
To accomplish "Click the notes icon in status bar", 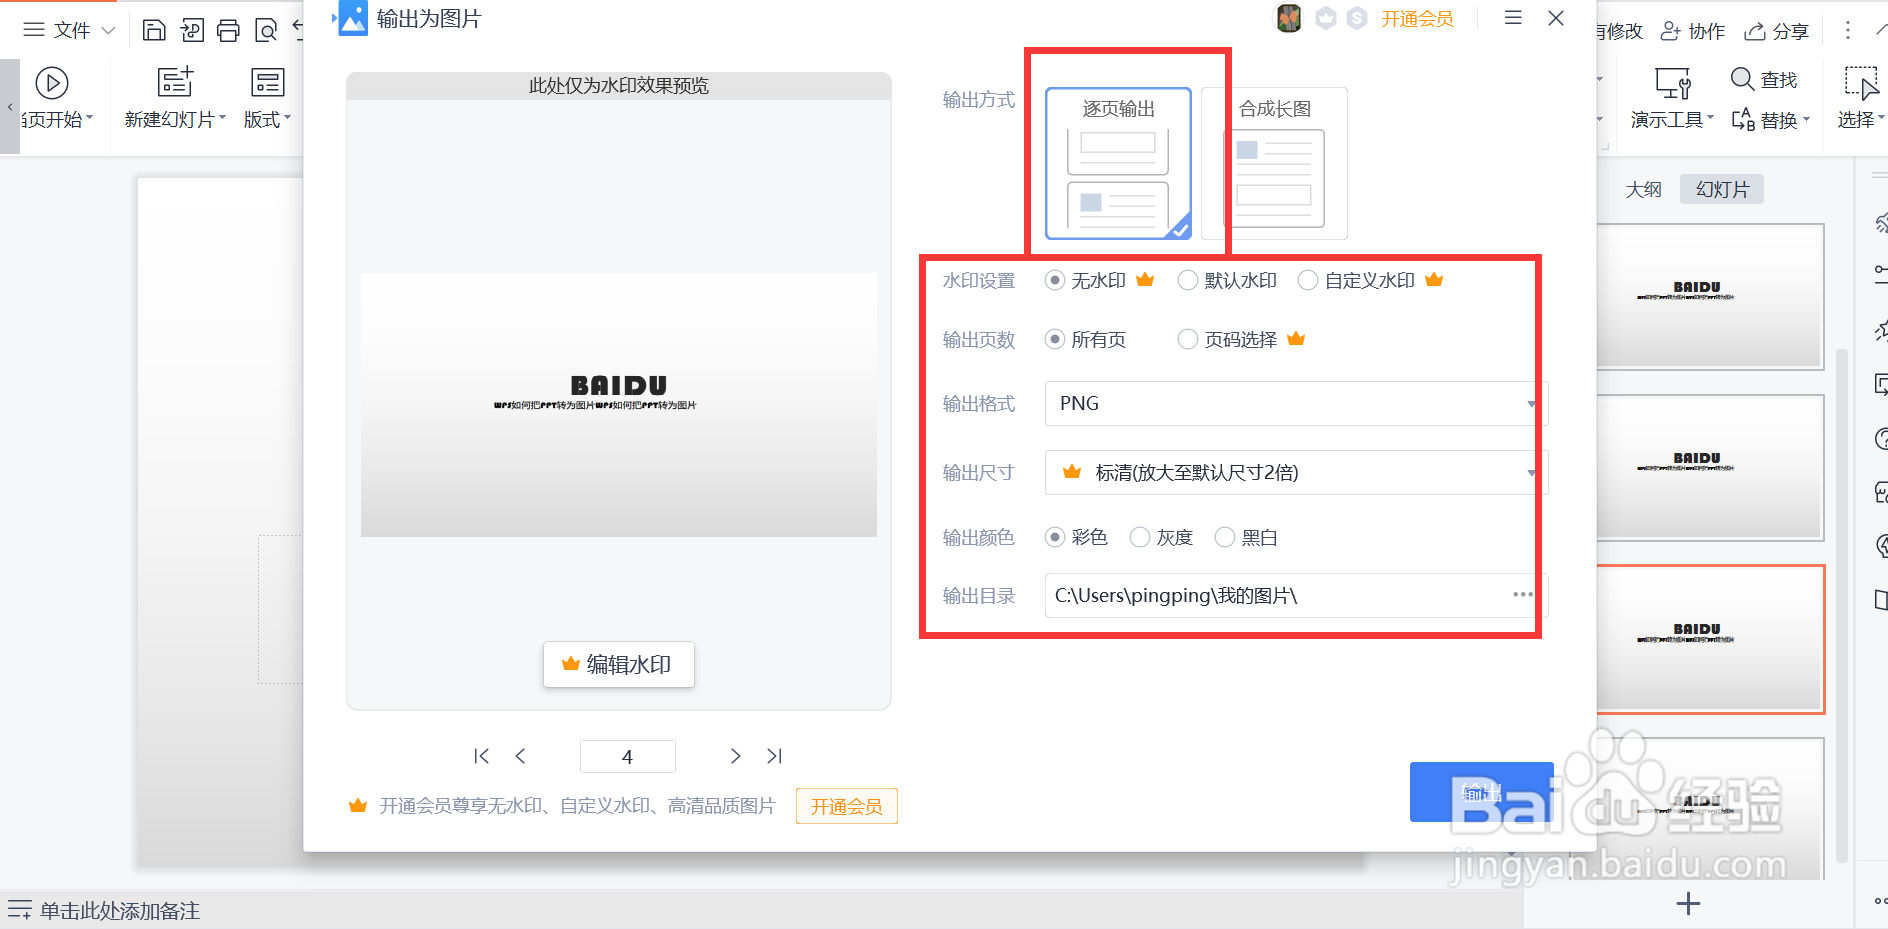I will [19, 910].
